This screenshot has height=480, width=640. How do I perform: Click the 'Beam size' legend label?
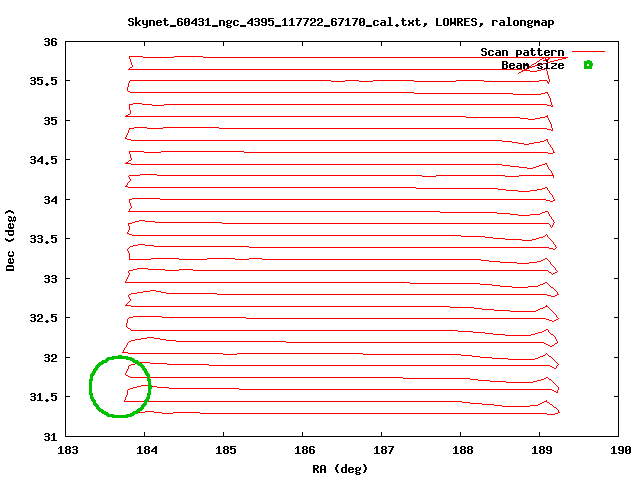[x=533, y=65]
